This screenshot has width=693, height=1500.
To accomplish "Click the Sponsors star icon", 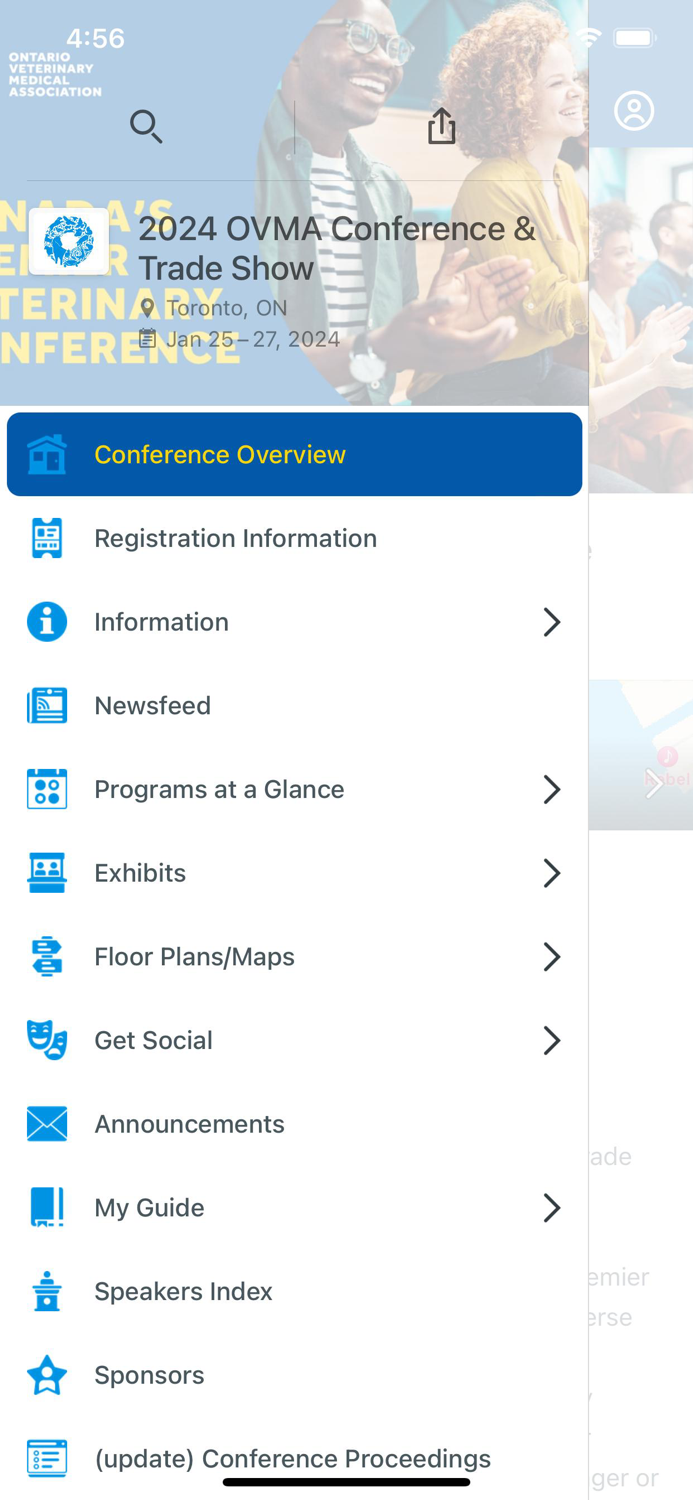I will click(x=46, y=1375).
